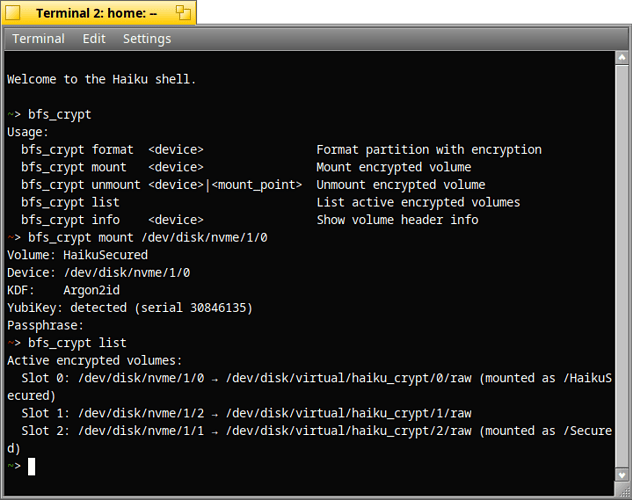632x500 pixels.
Task: Open the Settings menu
Action: (x=147, y=39)
